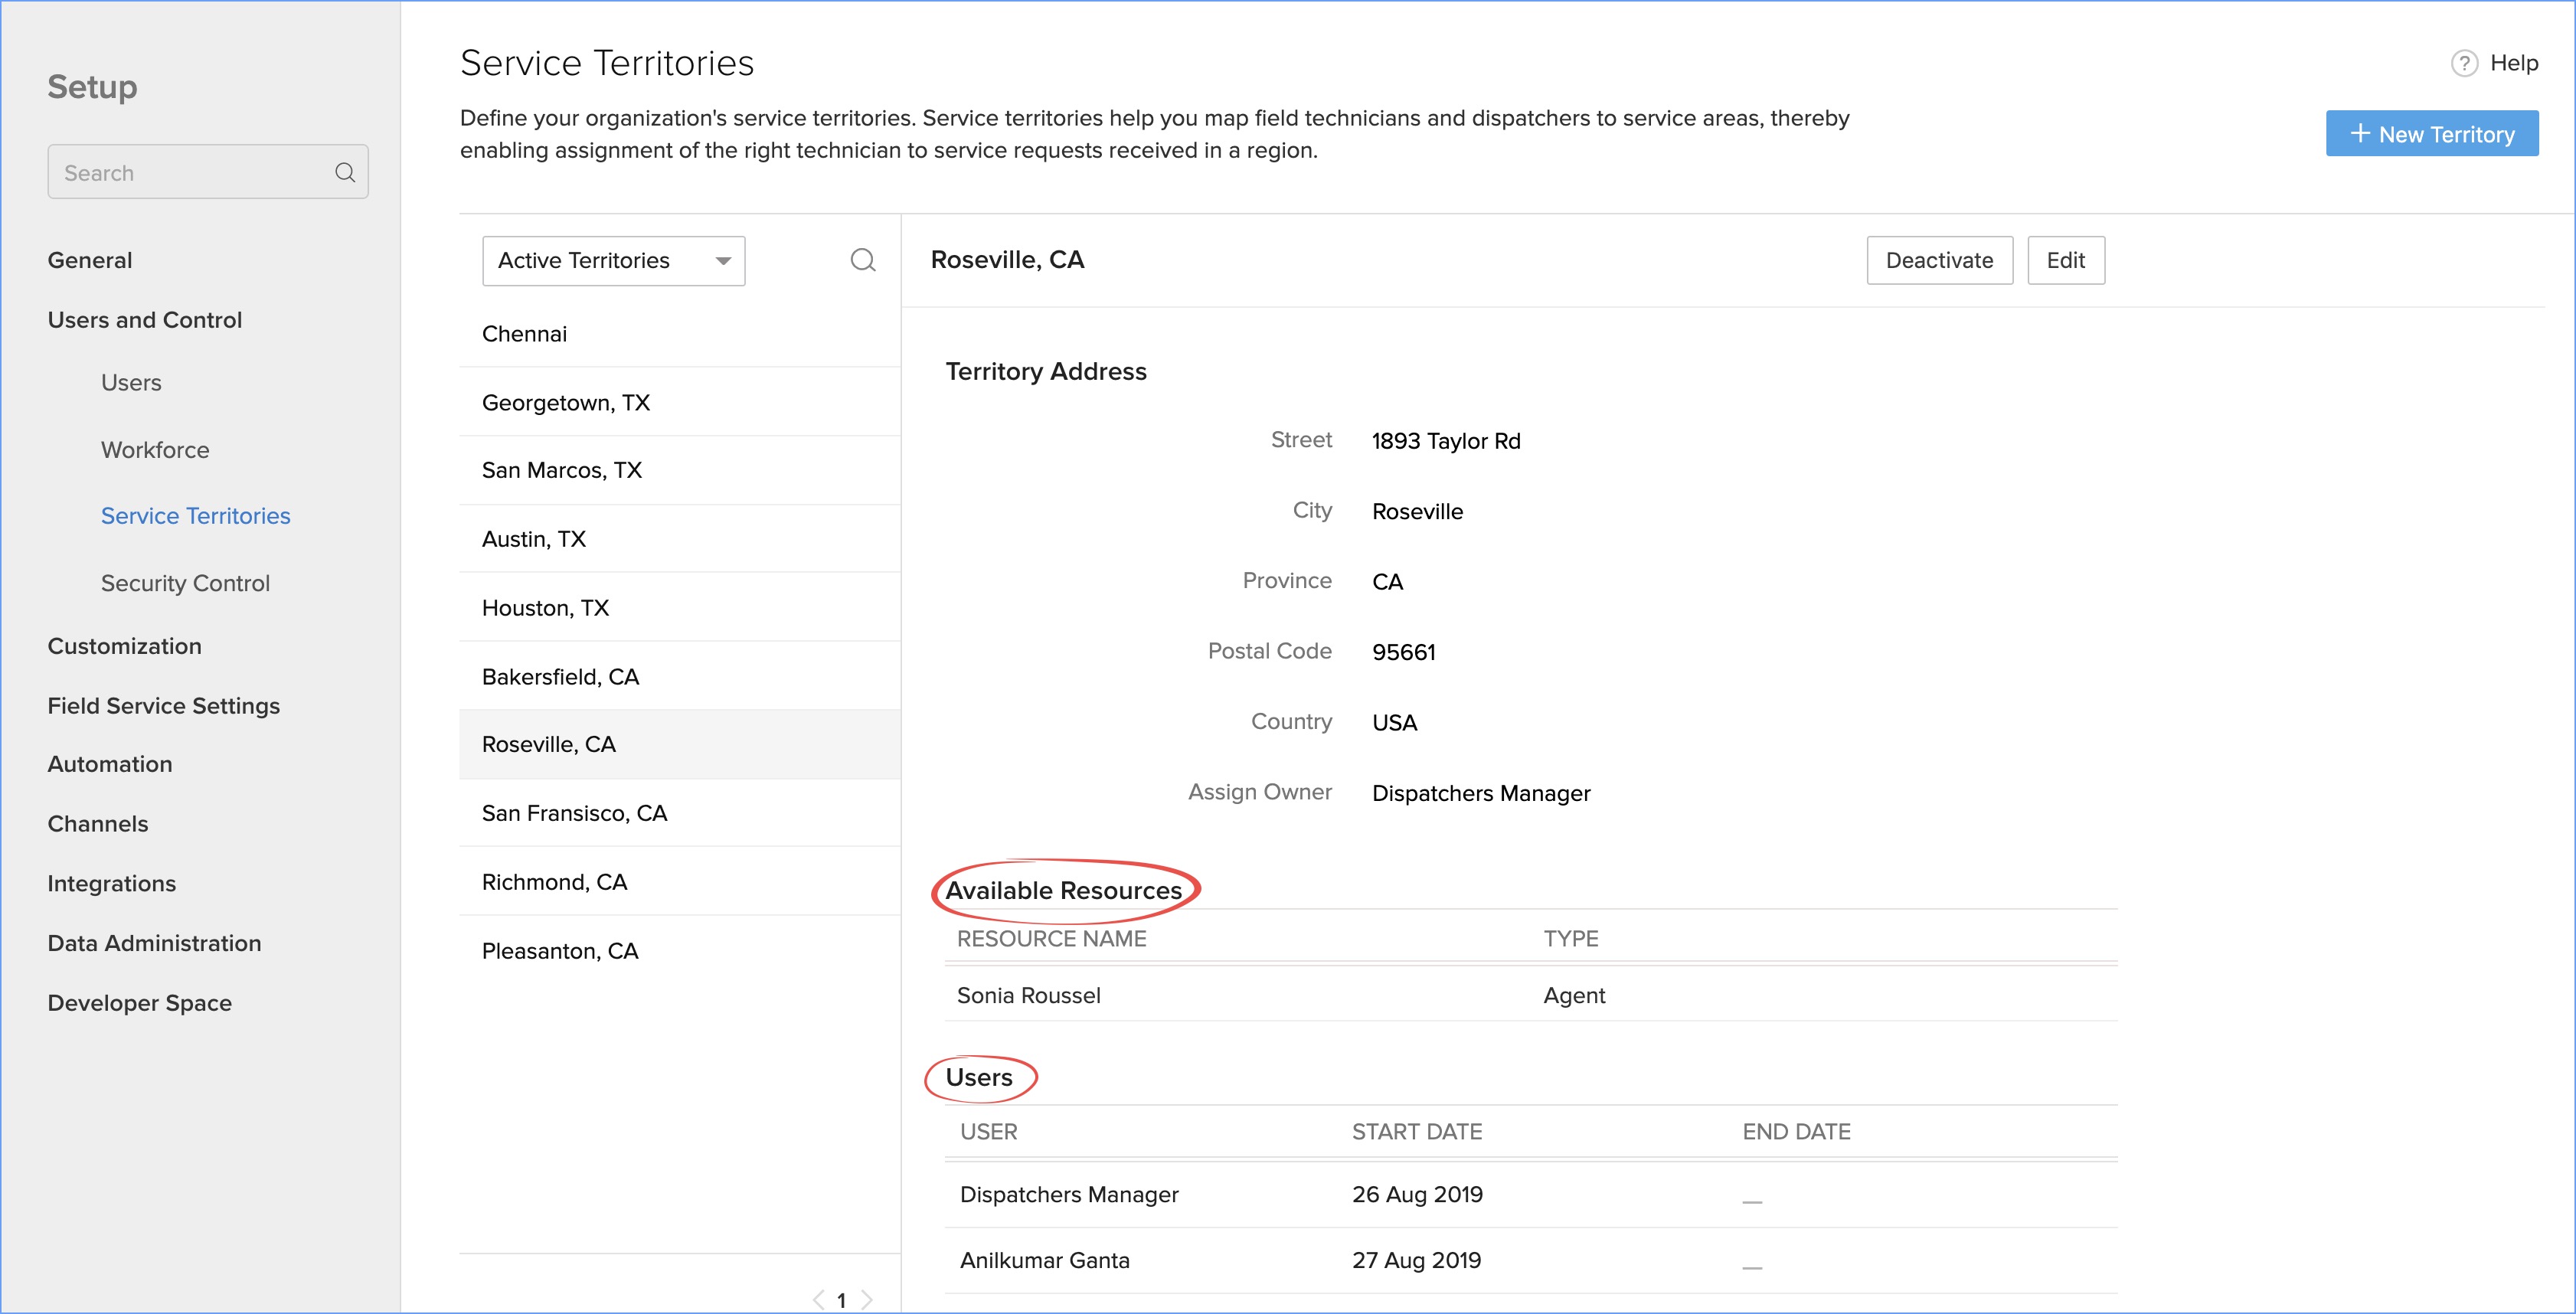Type in the Setup search field
This screenshot has height=1314, width=2576.
190,173
